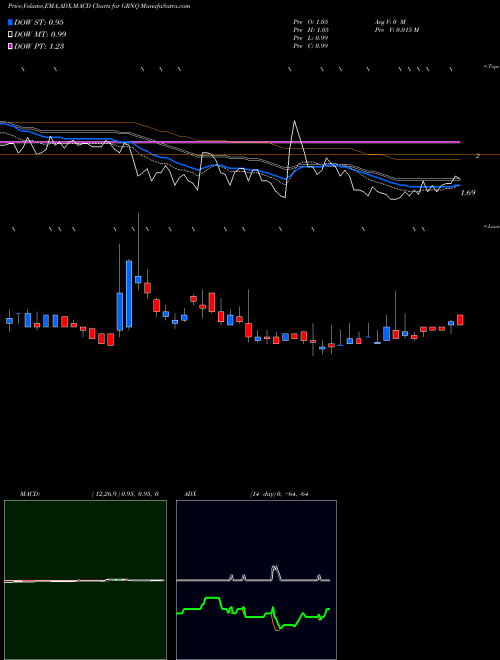Click the 'Avg V: 0 M' value

(x=390, y=22)
